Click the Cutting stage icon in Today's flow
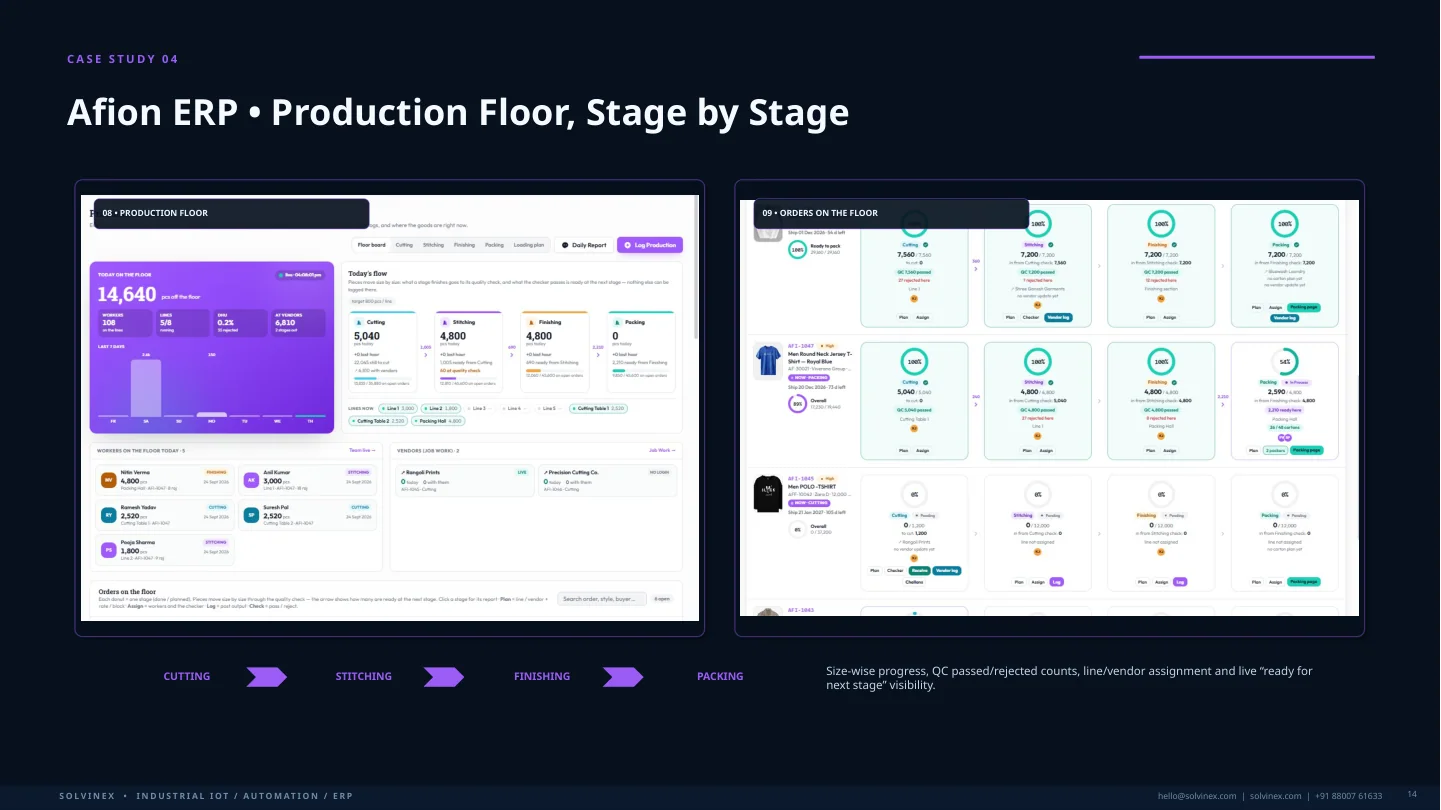The width and height of the screenshot is (1441, 810). 360,323
